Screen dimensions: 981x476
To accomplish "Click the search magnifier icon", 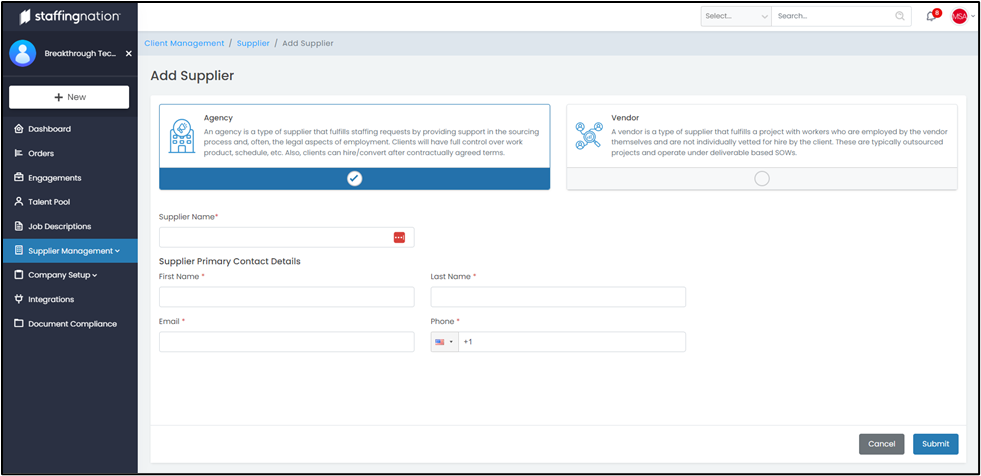I will 900,16.
